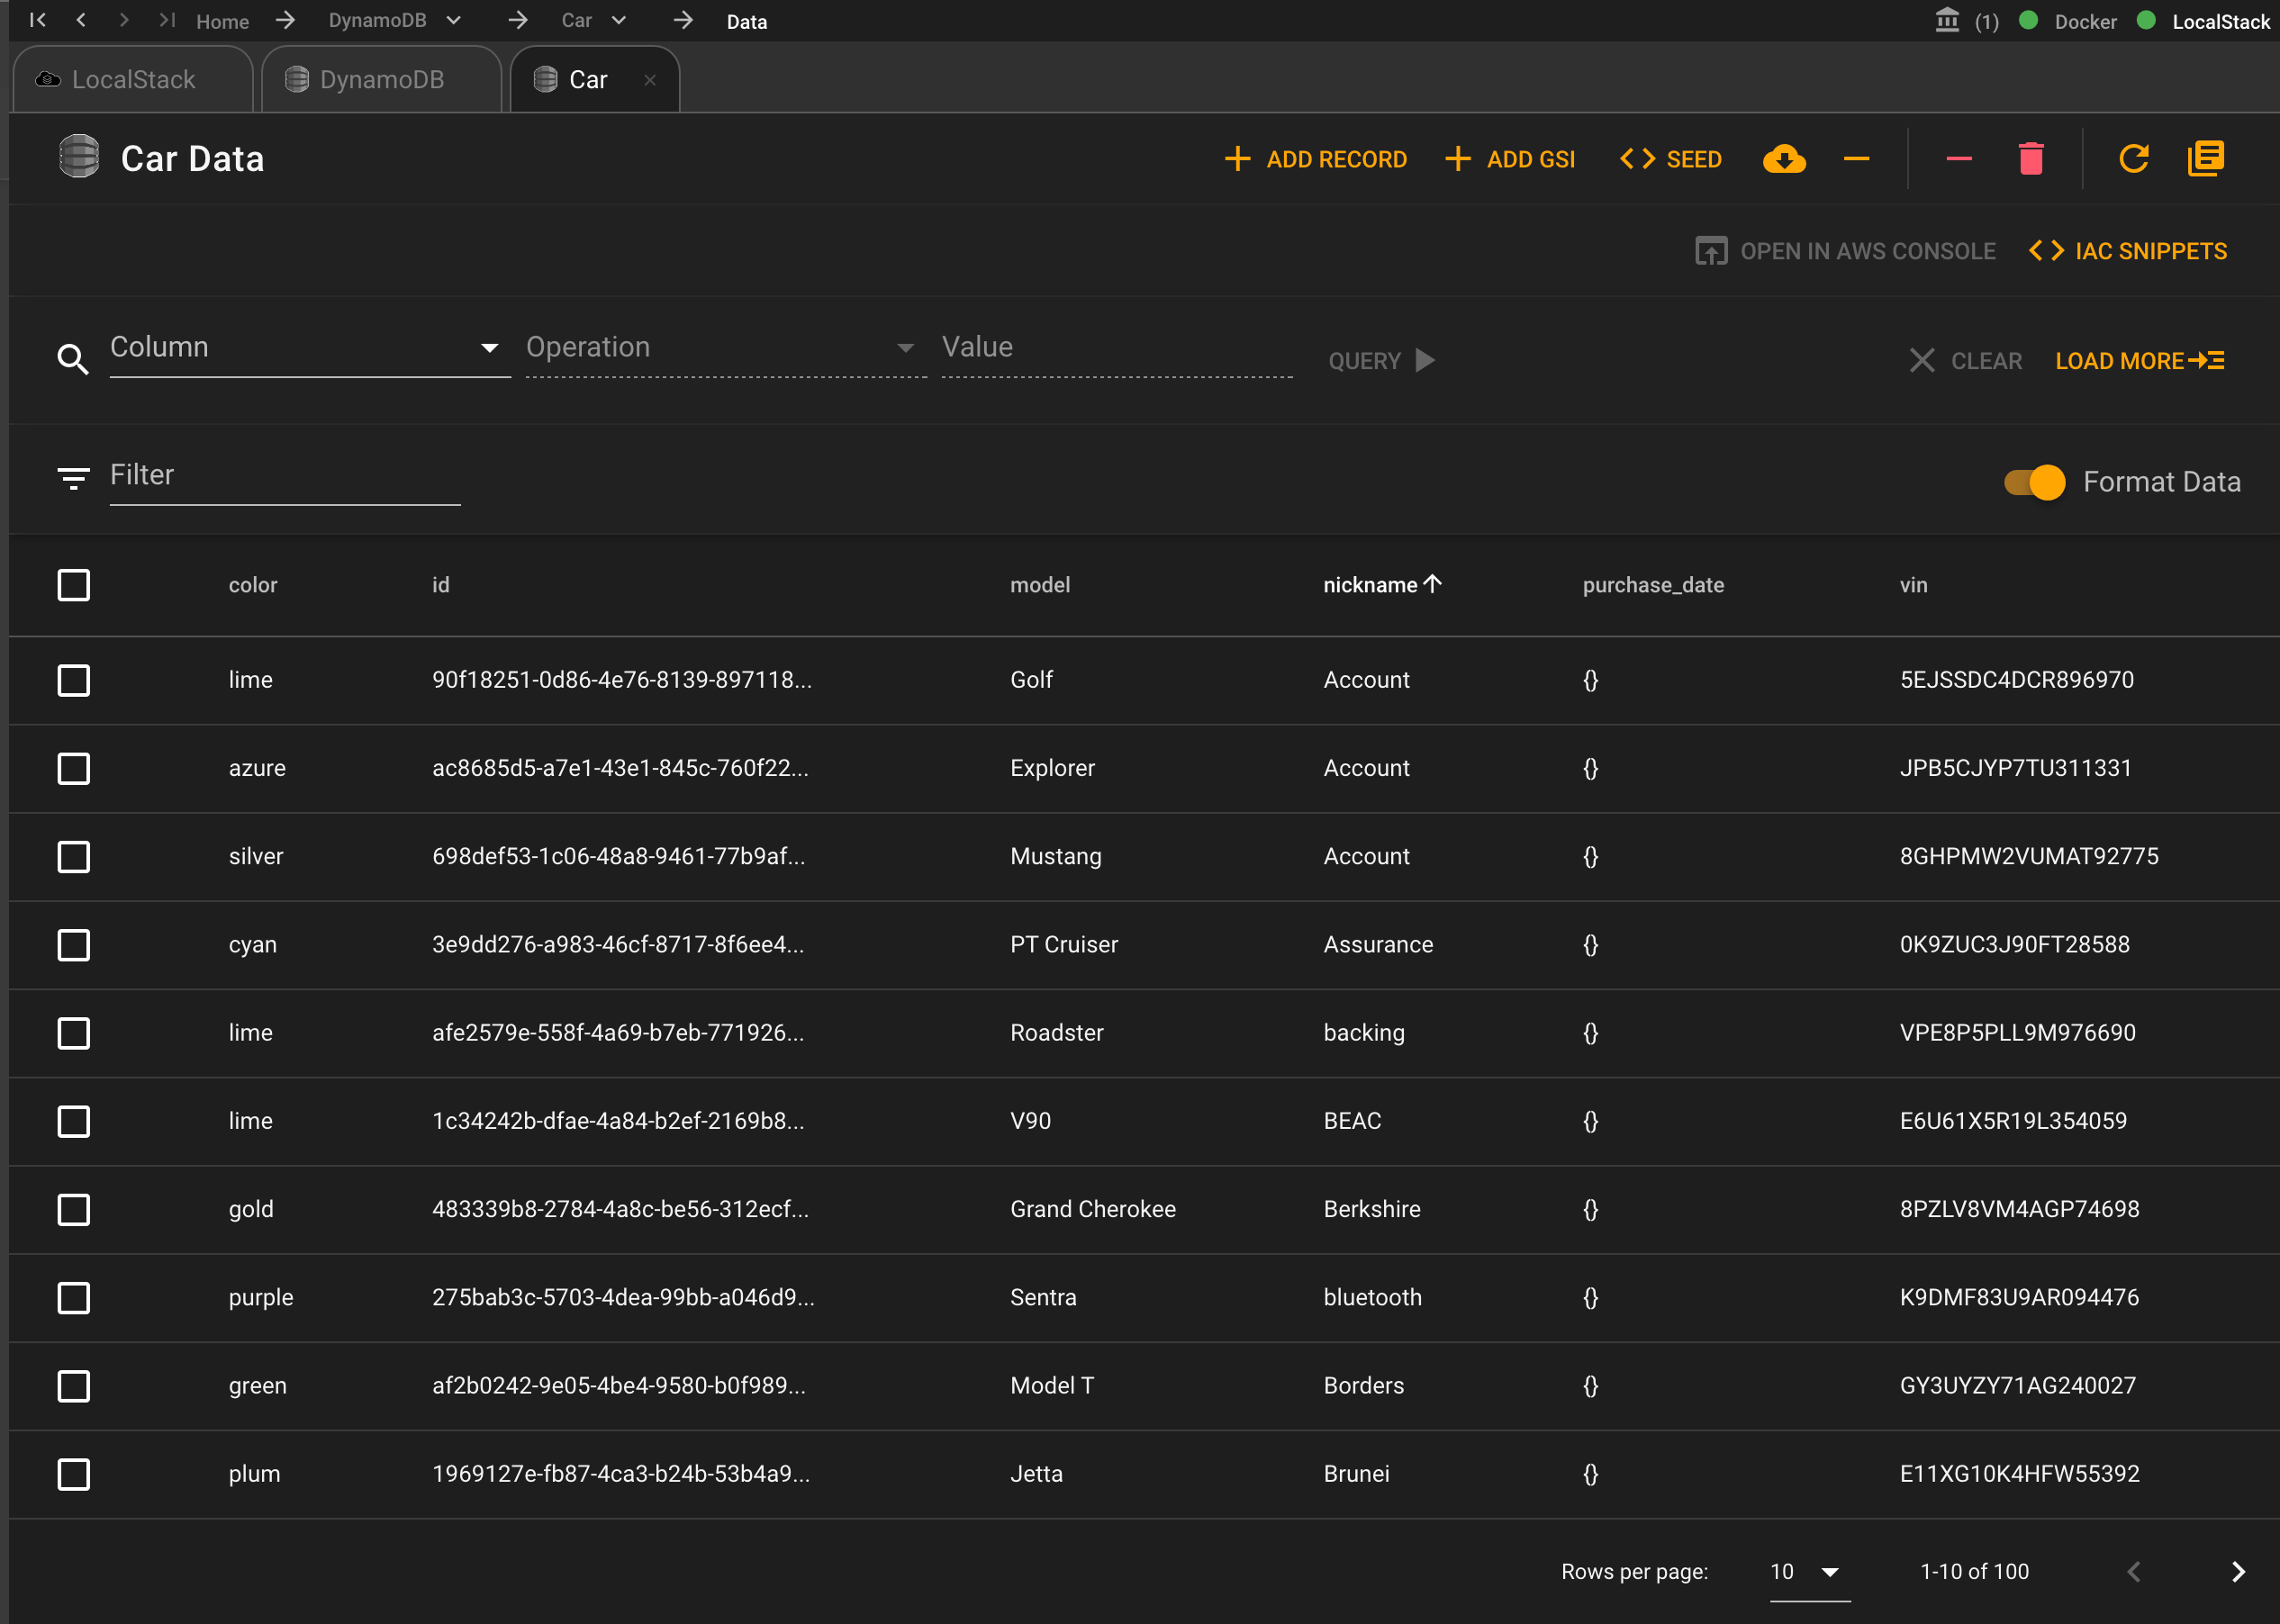The width and height of the screenshot is (2280, 1624).
Task: Open IAC SNIPPETS
Action: point(2127,251)
